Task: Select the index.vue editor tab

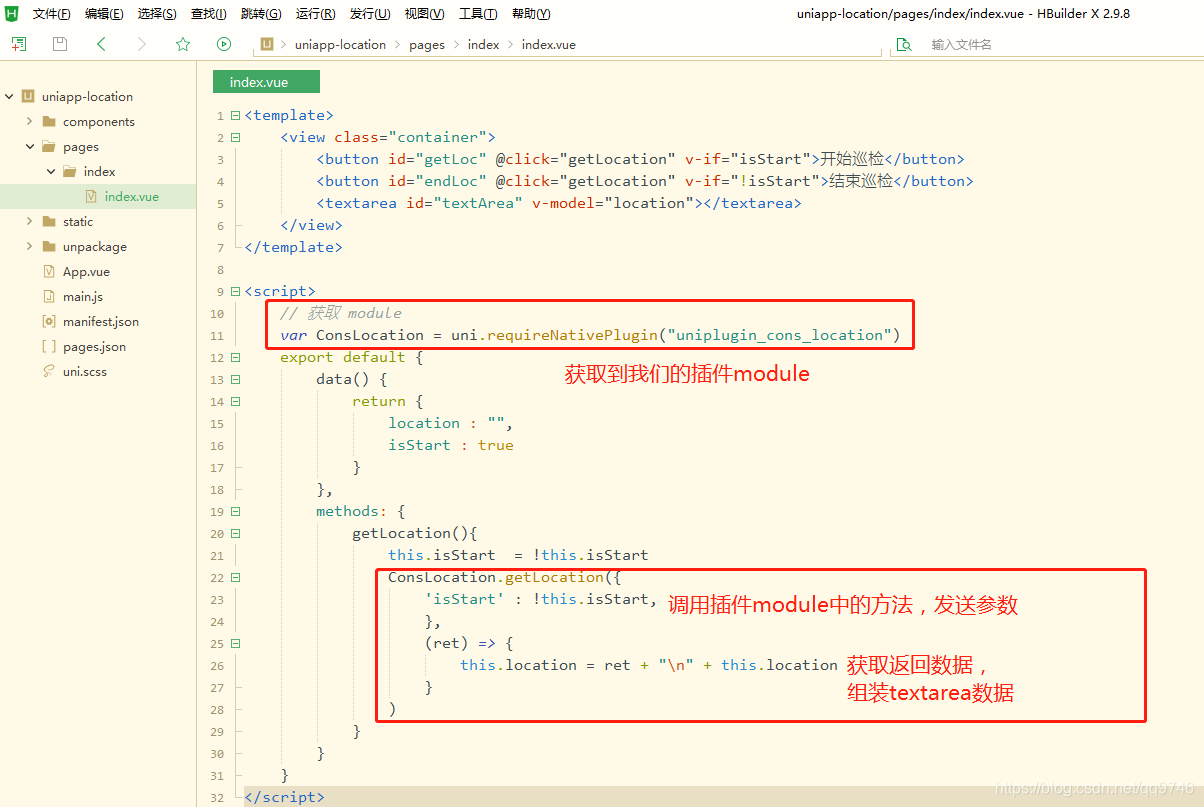Action: pos(266,82)
